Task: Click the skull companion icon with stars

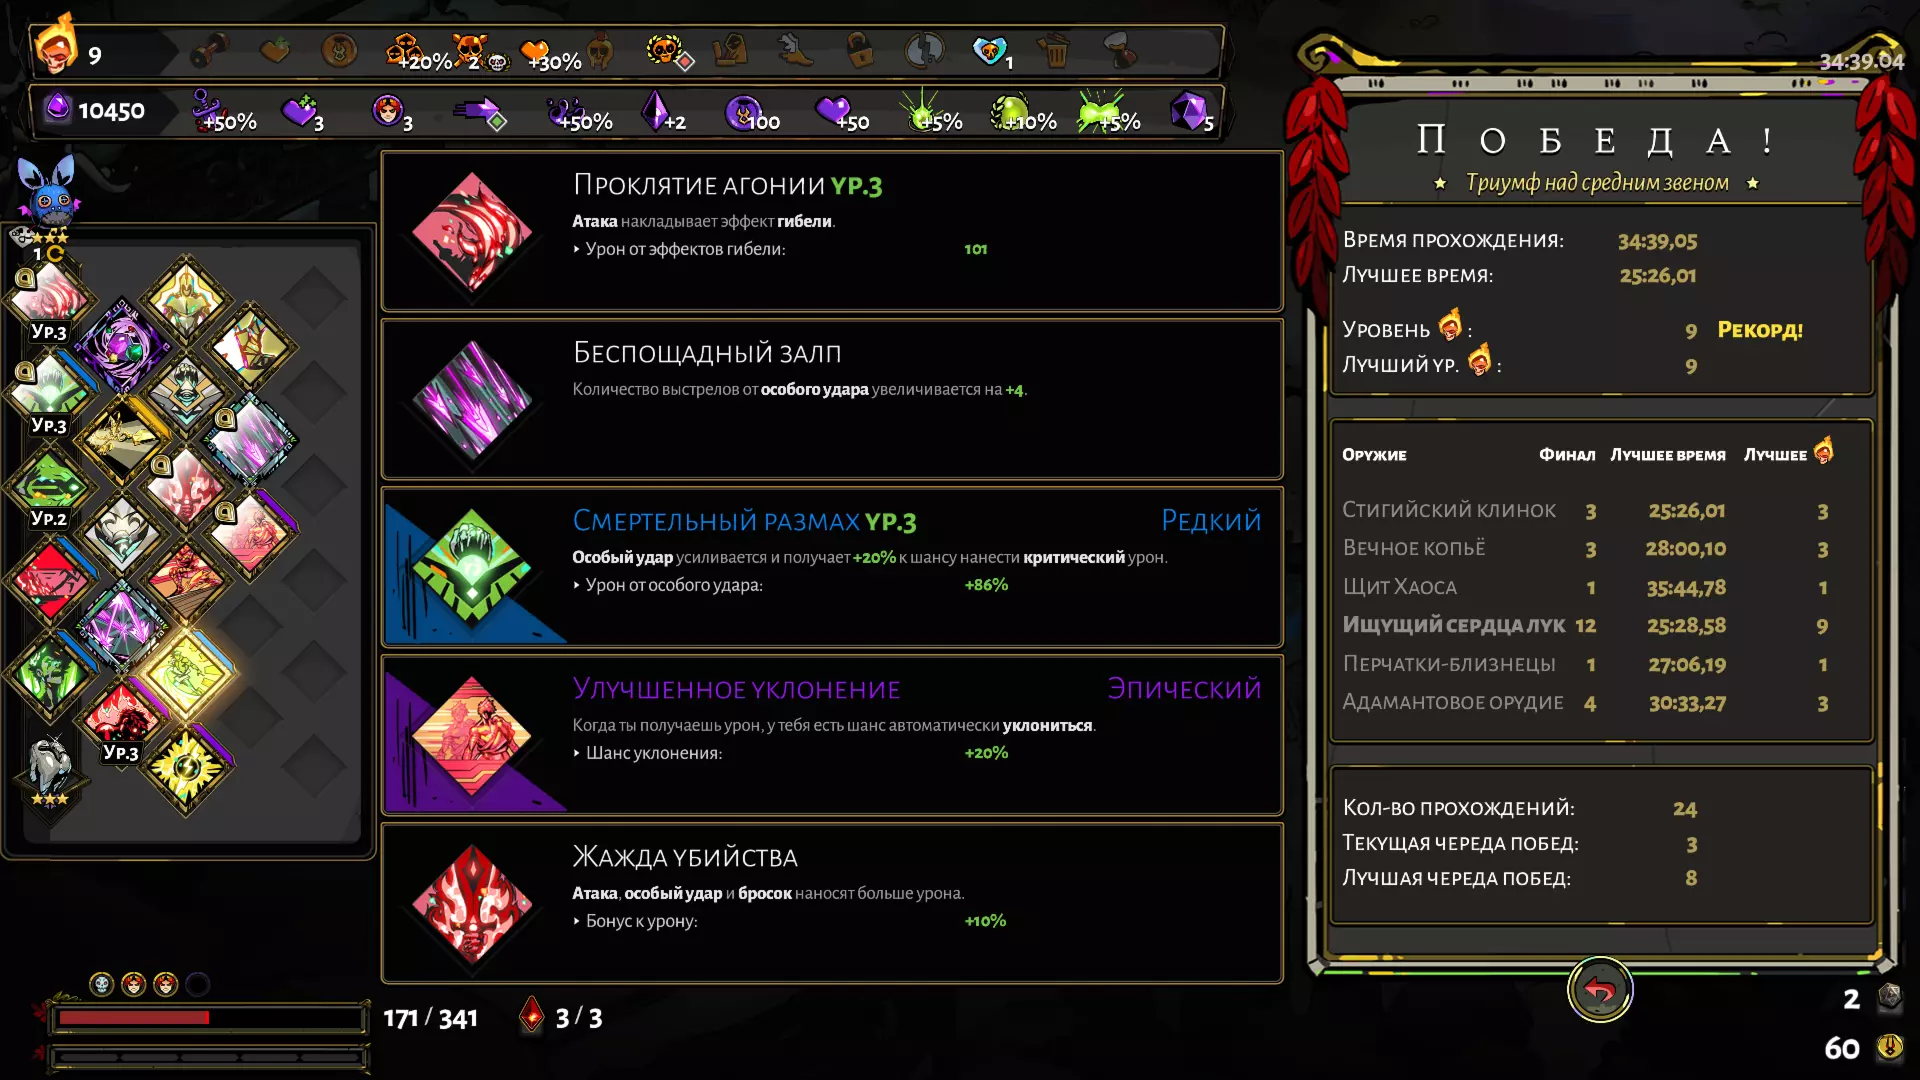Action: (48, 770)
